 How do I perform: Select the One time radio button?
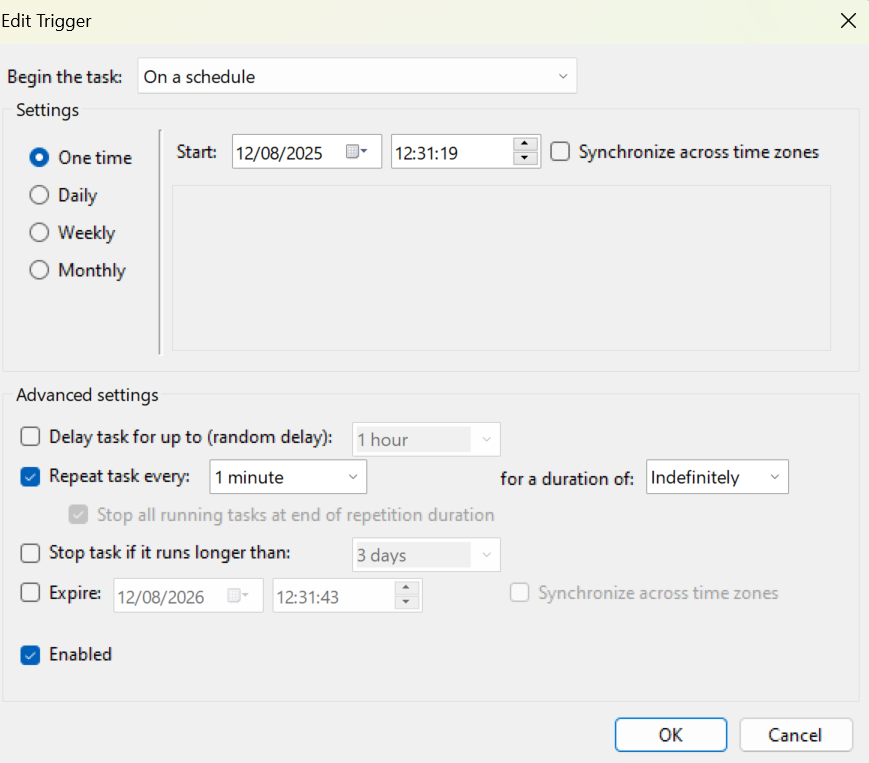[x=40, y=157]
